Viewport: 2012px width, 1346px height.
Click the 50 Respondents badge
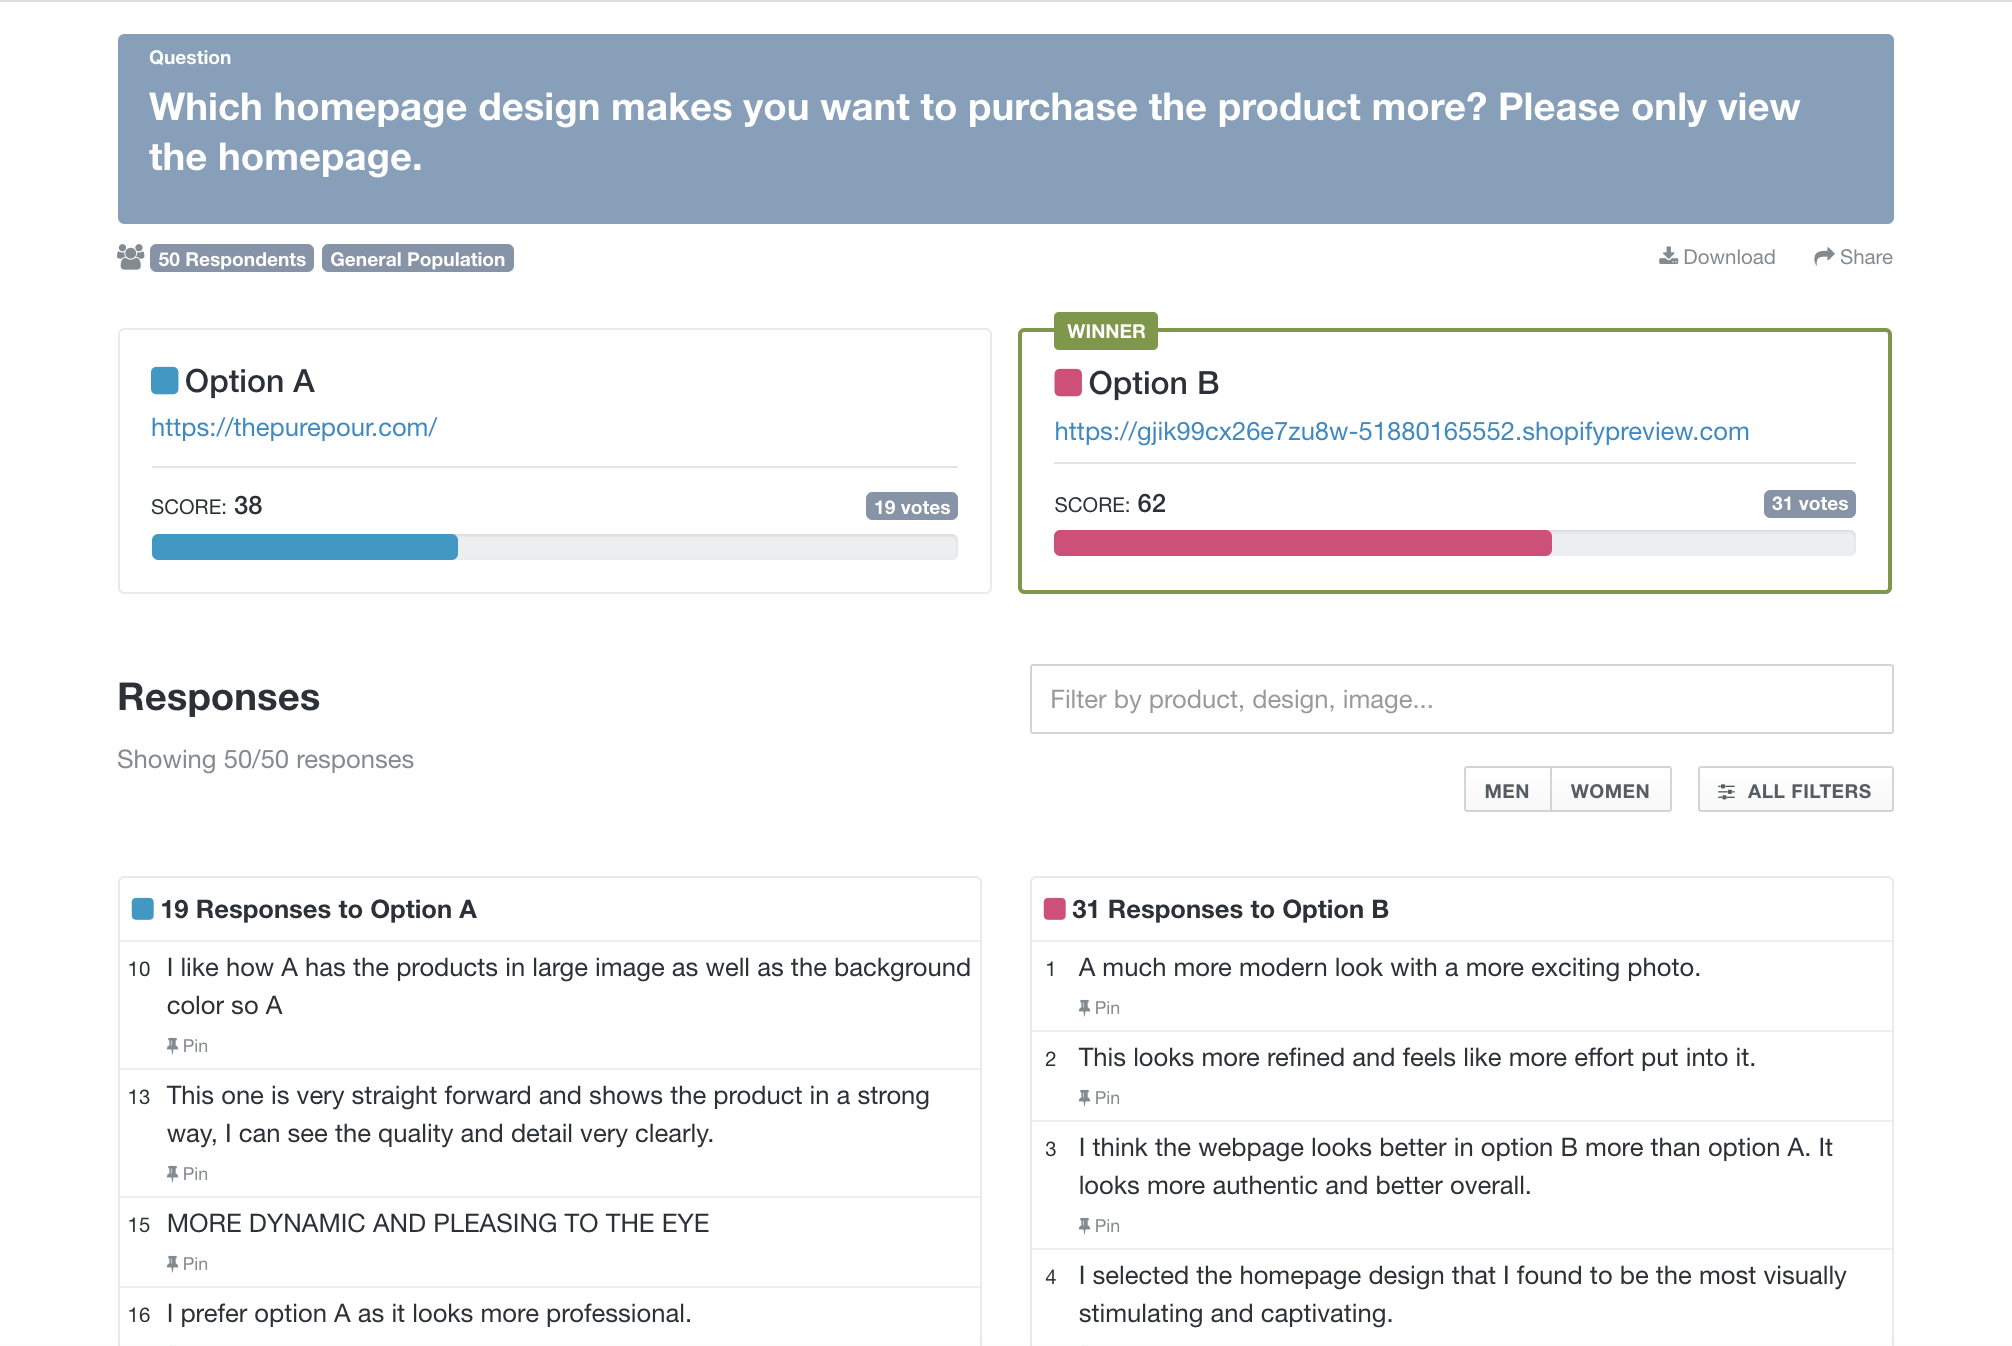tap(232, 259)
